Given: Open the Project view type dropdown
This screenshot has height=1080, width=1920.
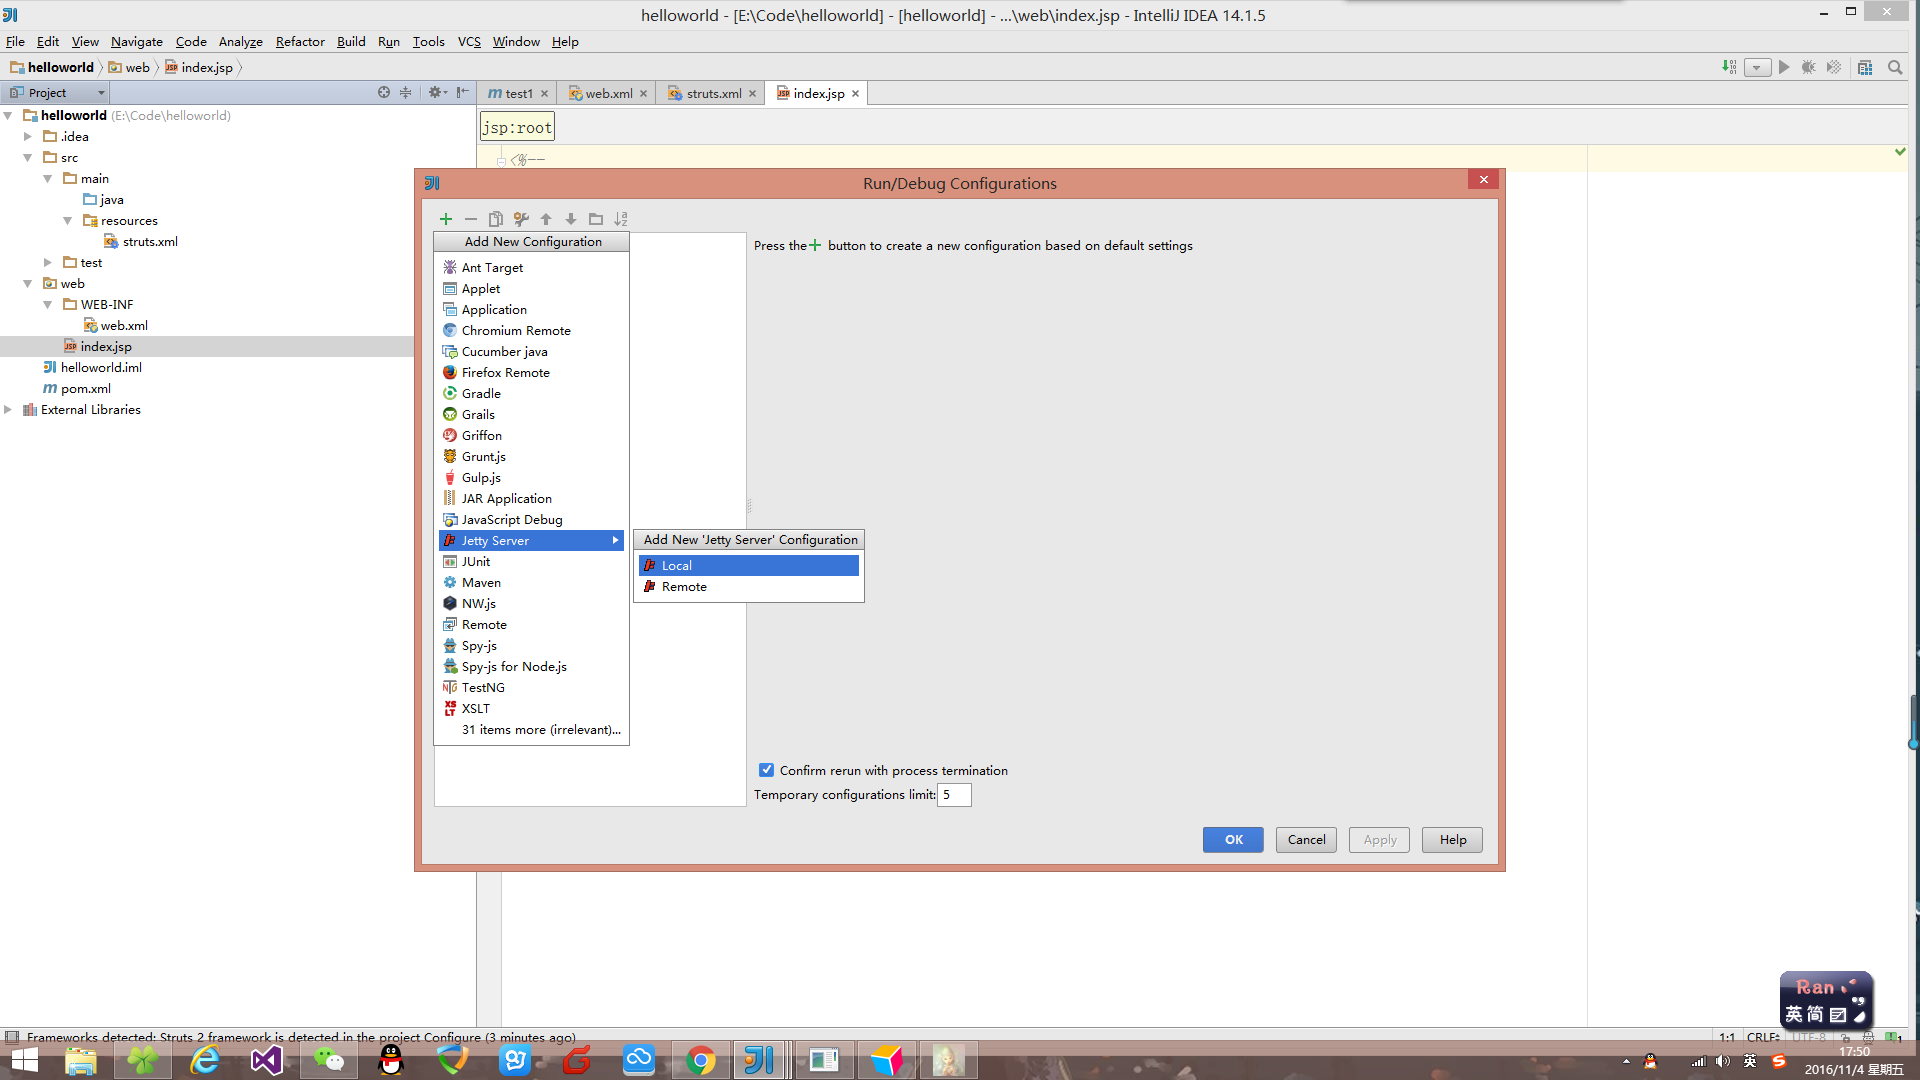Looking at the screenshot, I should click(57, 92).
